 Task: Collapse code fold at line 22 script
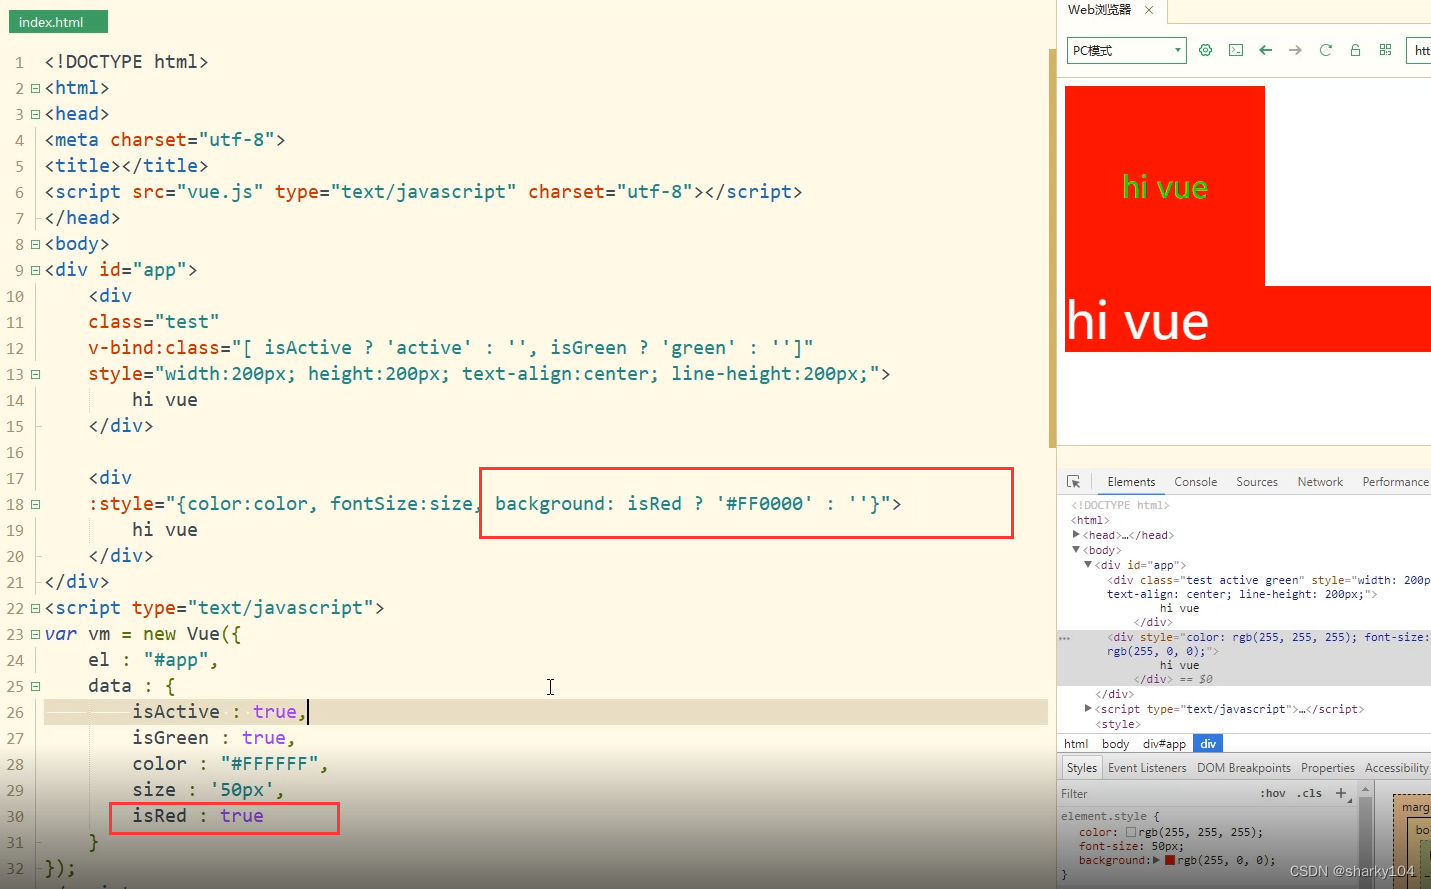(35, 608)
